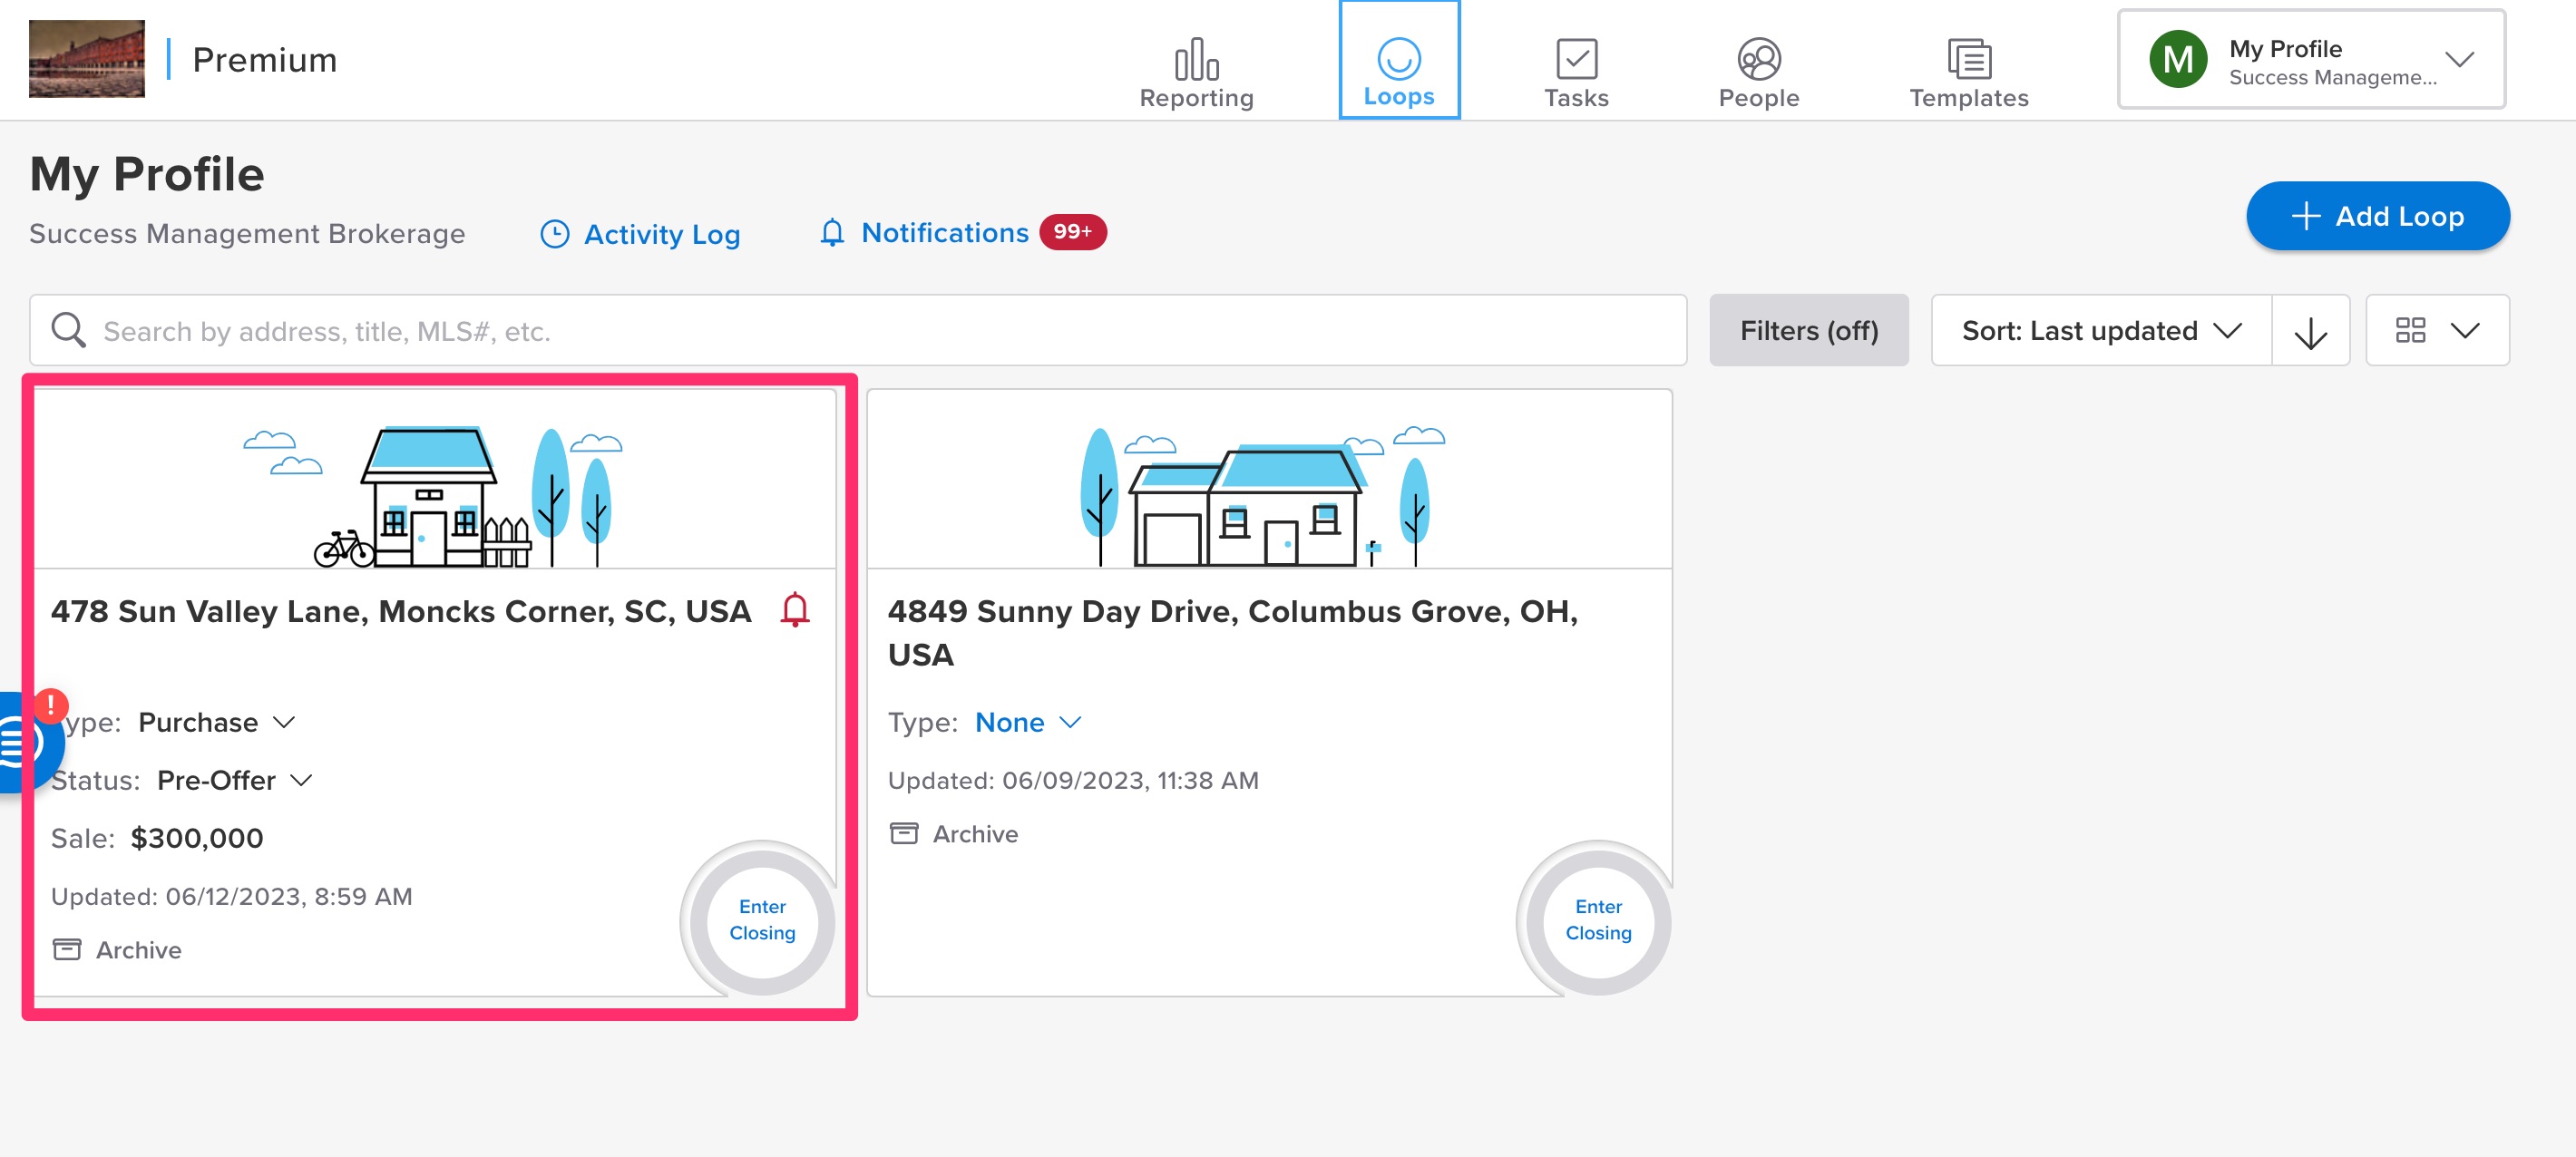Switch to the Loops tab
The height and width of the screenshot is (1157, 2576).
click(1399, 60)
